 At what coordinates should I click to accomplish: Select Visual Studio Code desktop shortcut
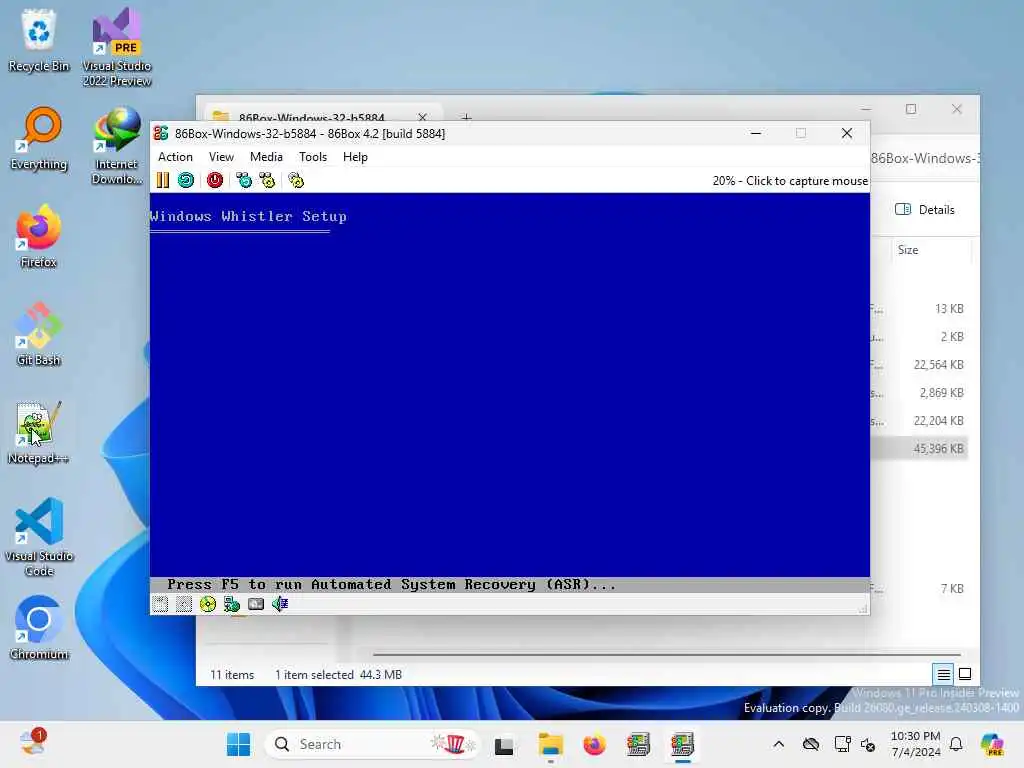point(39,537)
